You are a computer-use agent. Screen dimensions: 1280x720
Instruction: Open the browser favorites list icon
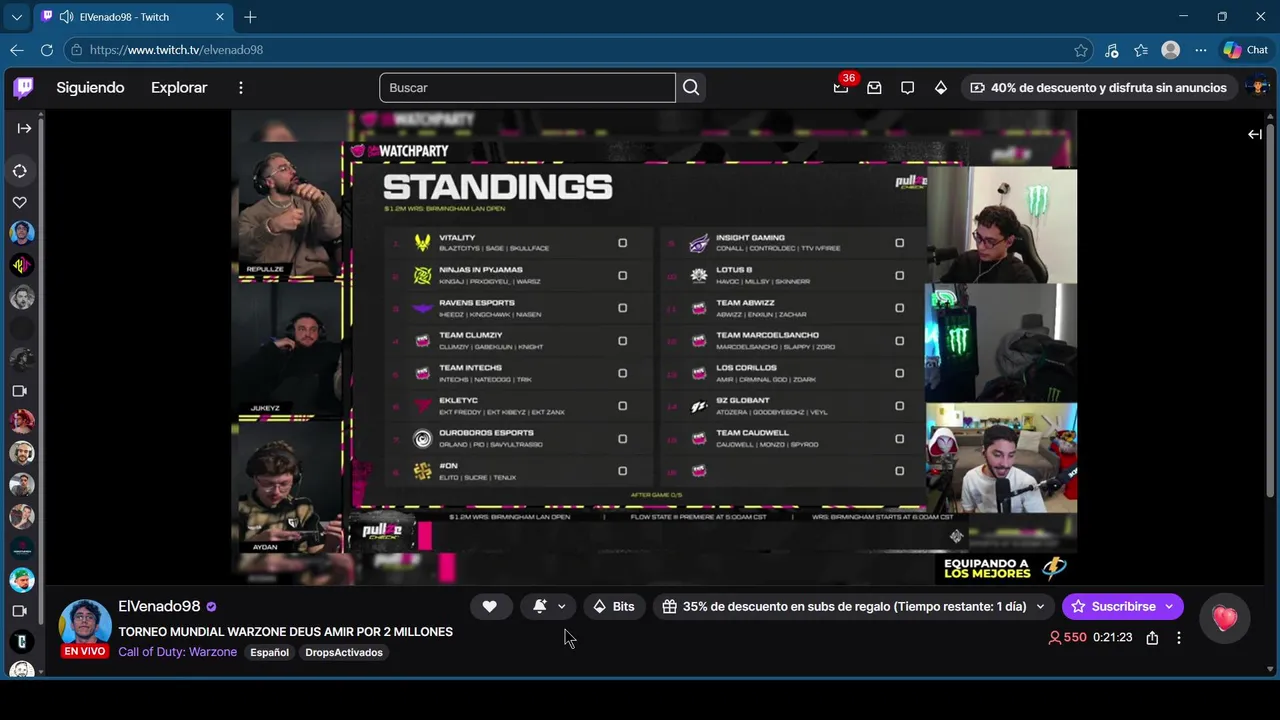1141,50
